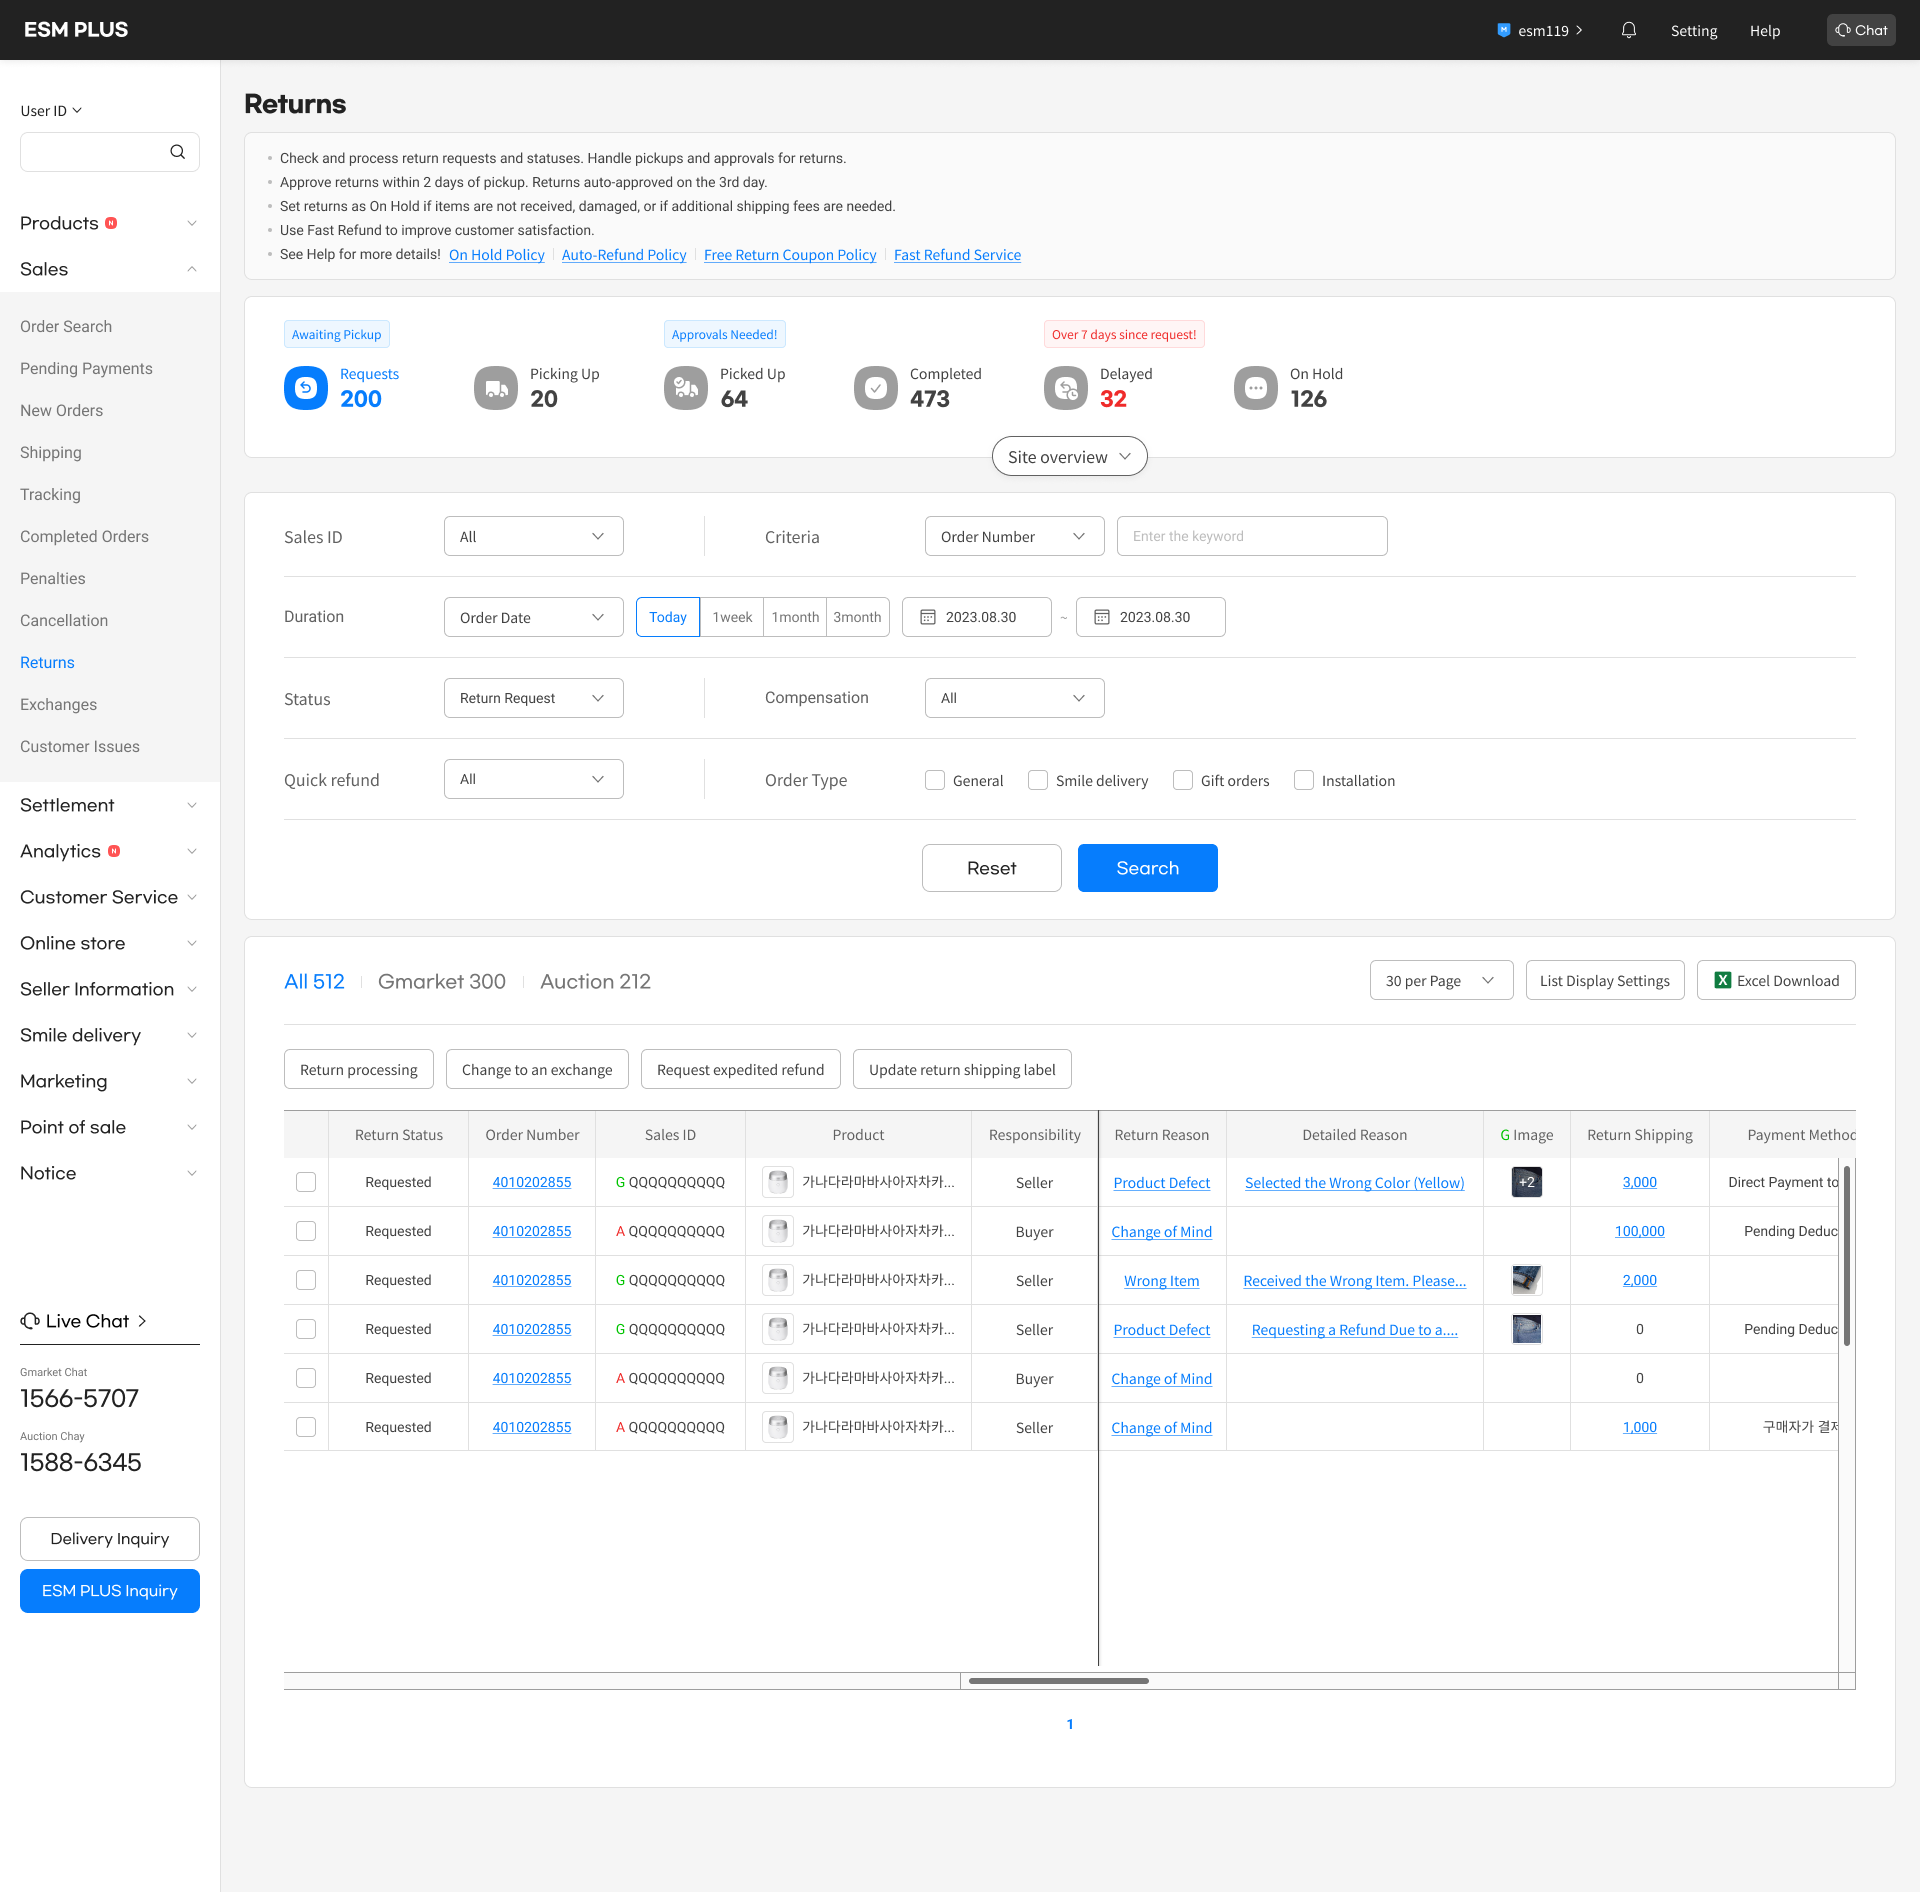Switch to the Gmarket 300 tab
Viewport: 1920px width, 1892px height.
441,982
